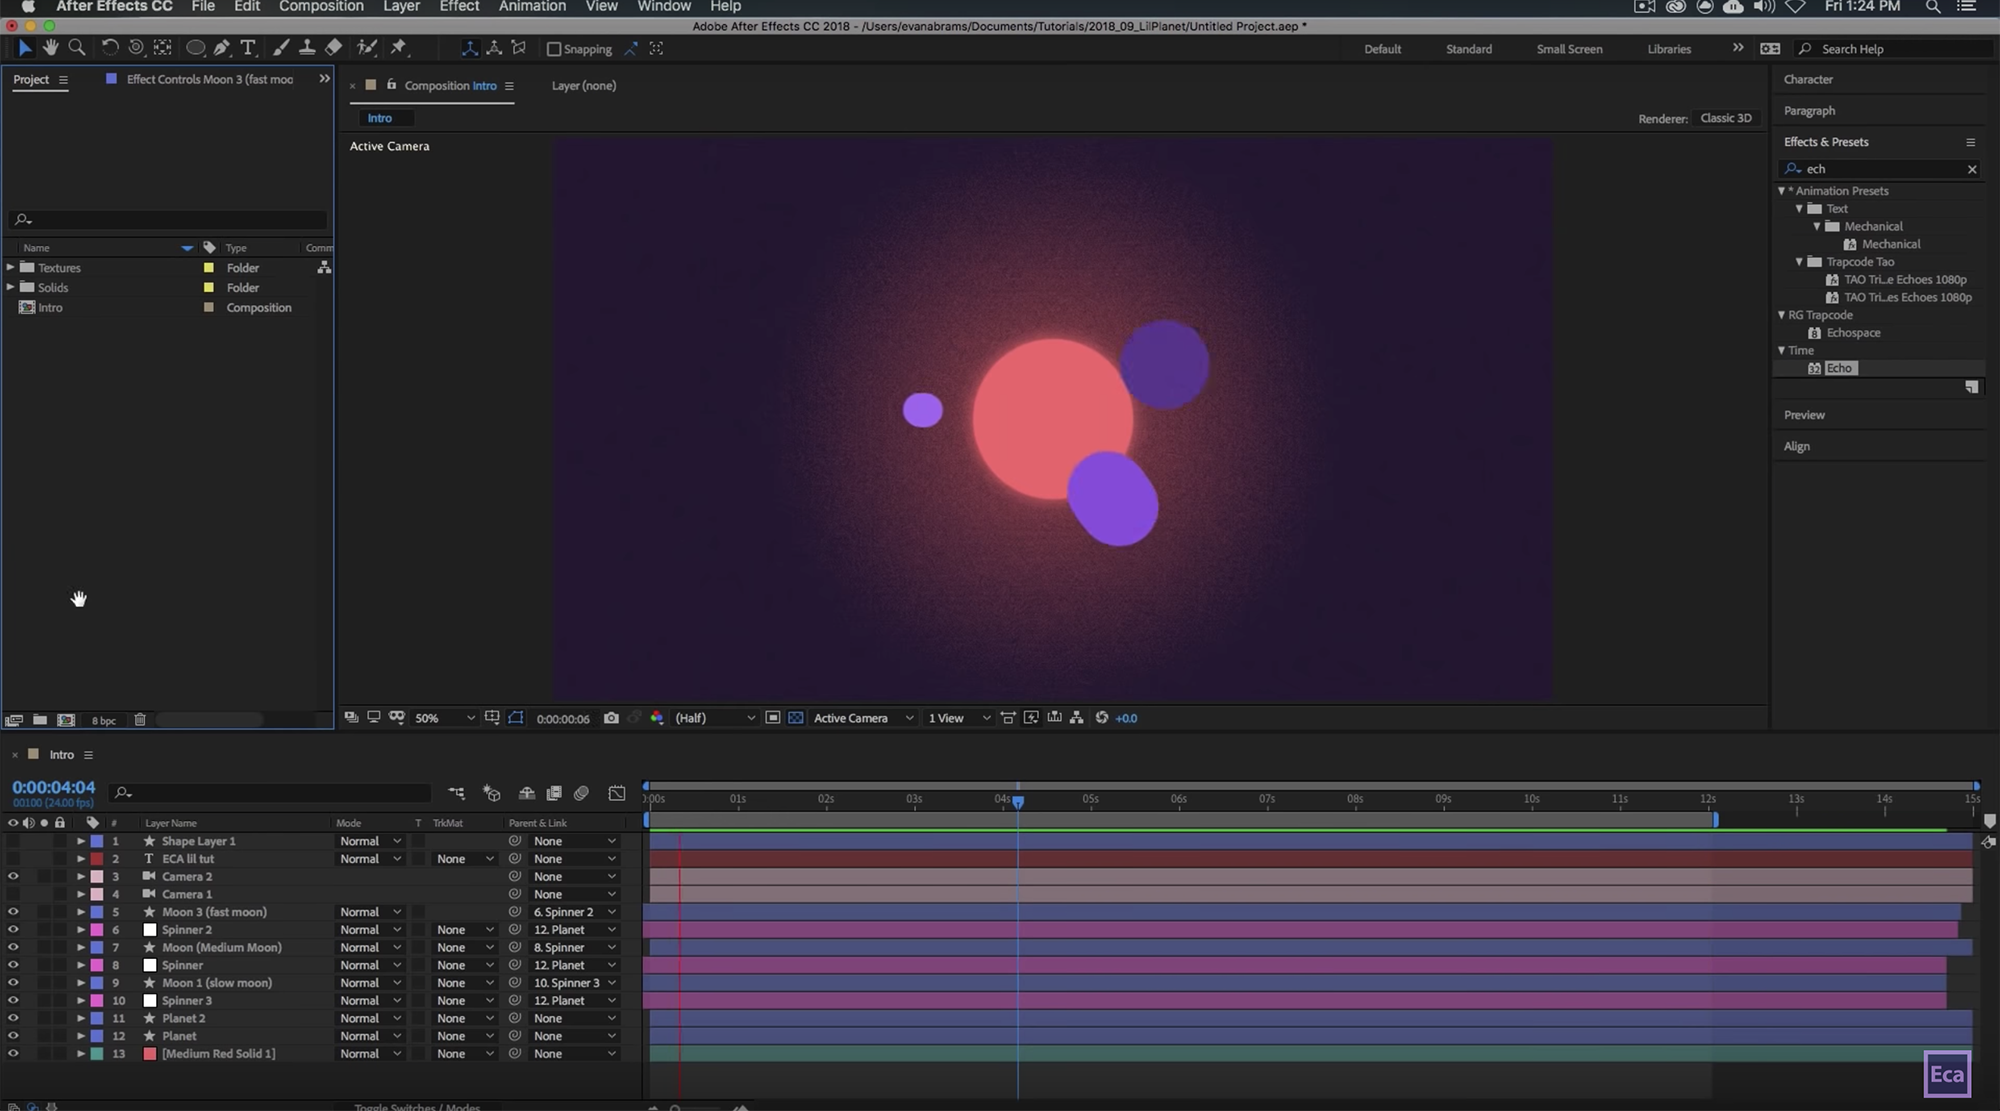This screenshot has height=1111, width=2000.
Task: Expand the Textures folder
Action: tap(11, 268)
